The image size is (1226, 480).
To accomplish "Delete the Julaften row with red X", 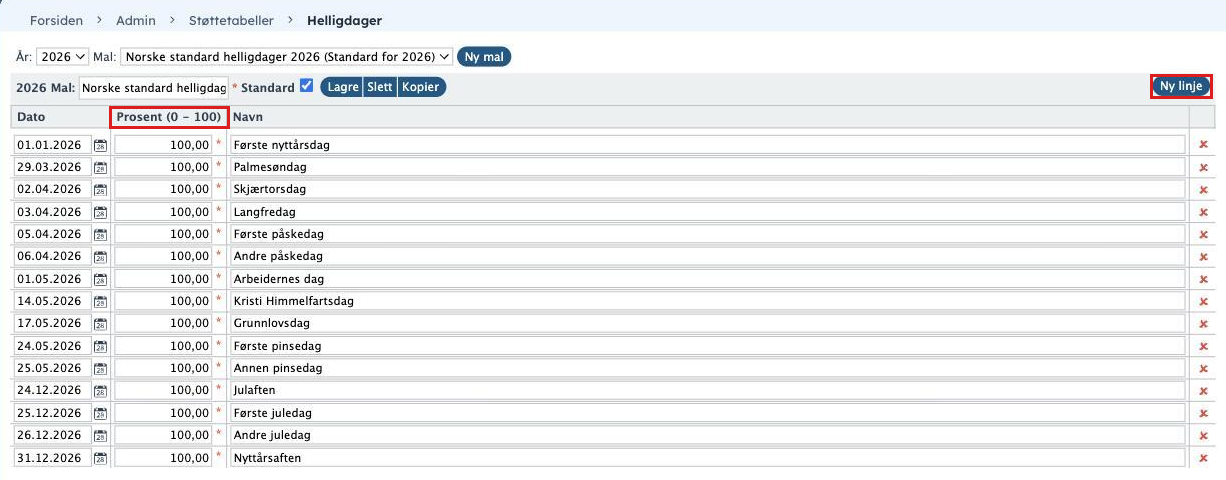I will coord(1203,391).
